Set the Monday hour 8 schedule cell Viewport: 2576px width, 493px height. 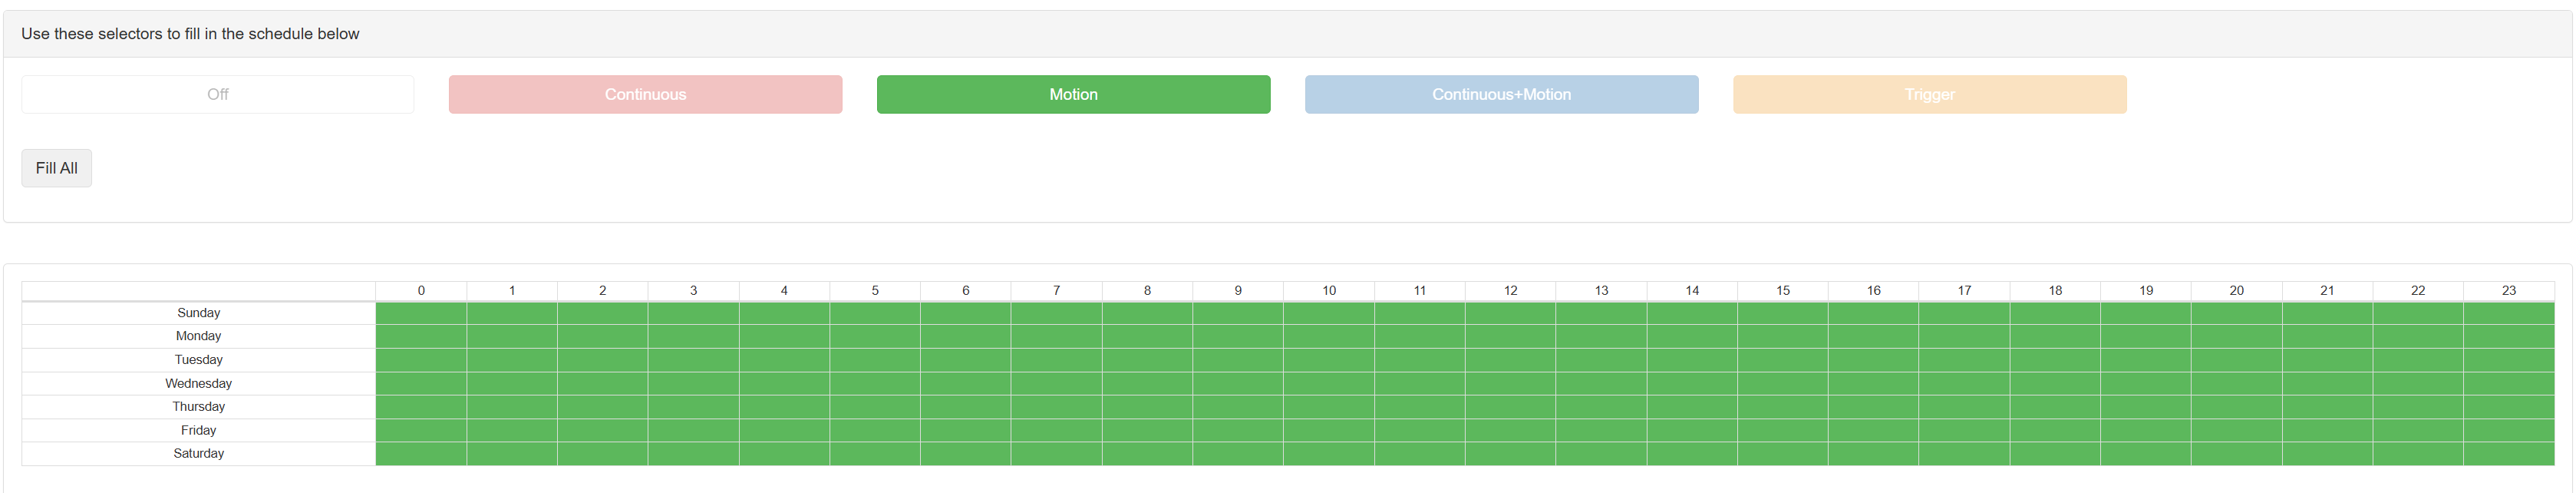click(1147, 336)
